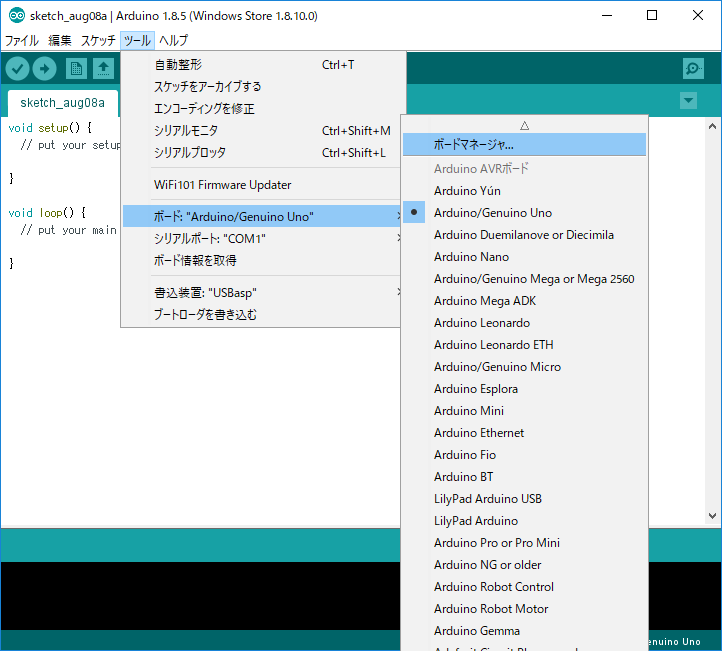Choose Arduino Pro or Pro Mini board
This screenshot has width=722, height=651.
pos(524,543)
